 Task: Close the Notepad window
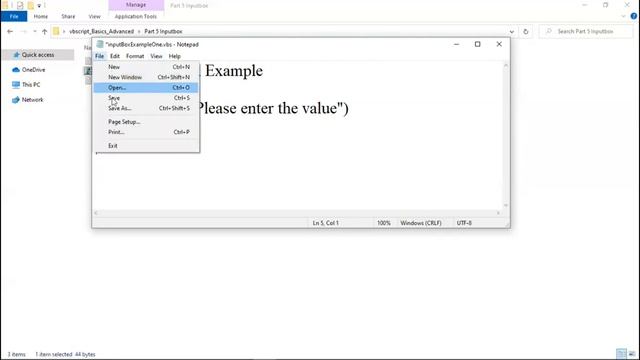(x=499, y=44)
